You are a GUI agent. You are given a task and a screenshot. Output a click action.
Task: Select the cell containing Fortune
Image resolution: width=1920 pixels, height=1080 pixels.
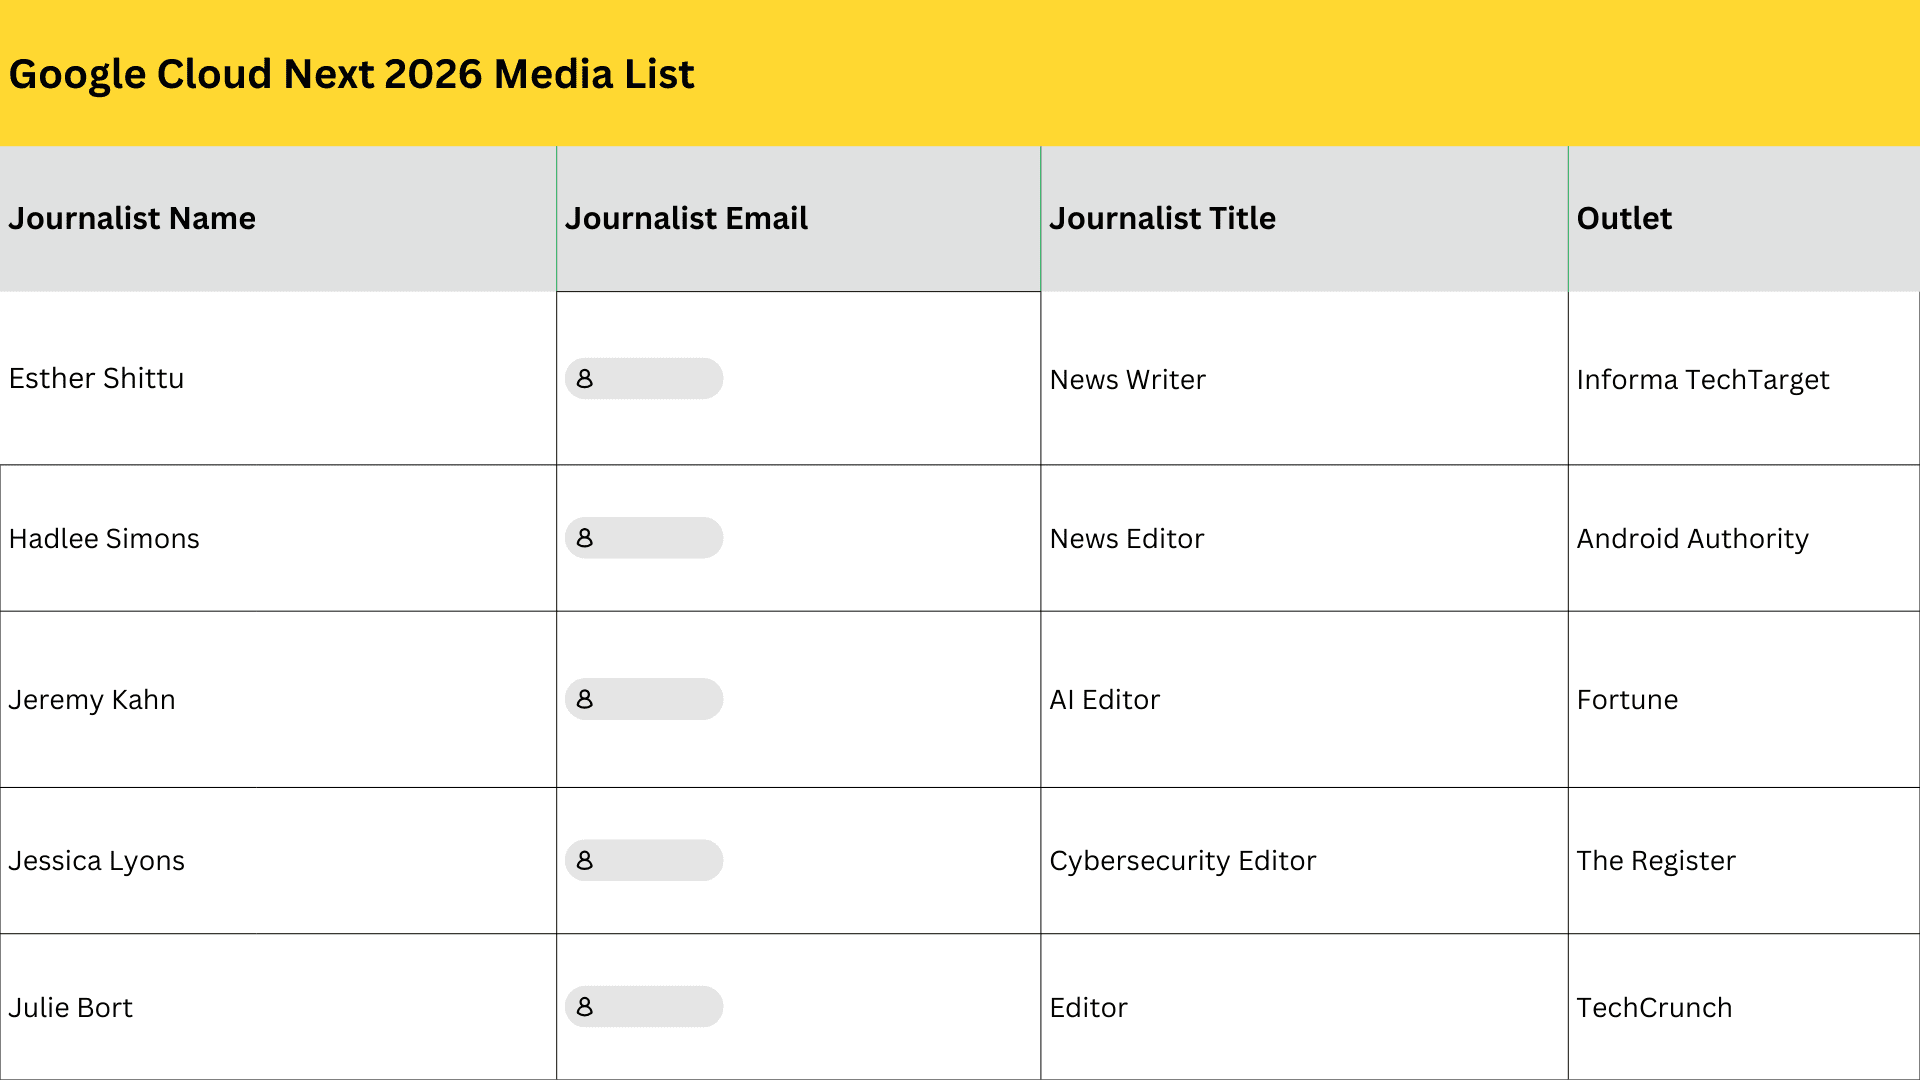1628,699
